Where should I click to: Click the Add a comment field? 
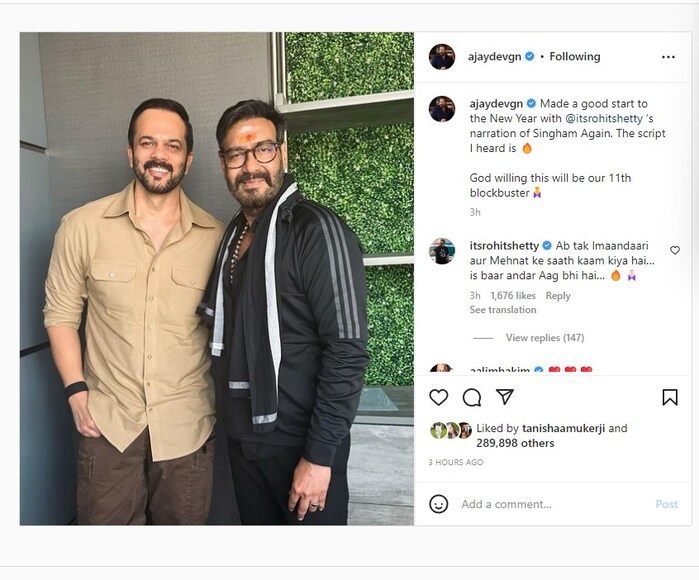click(x=553, y=504)
